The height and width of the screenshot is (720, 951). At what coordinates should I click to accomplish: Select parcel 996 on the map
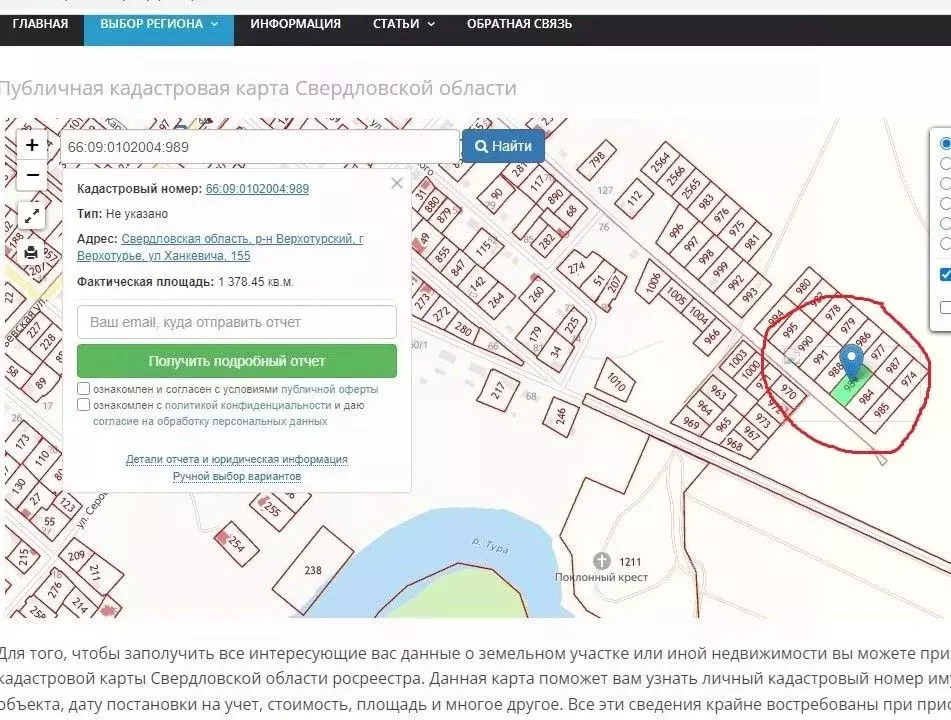coord(676,230)
